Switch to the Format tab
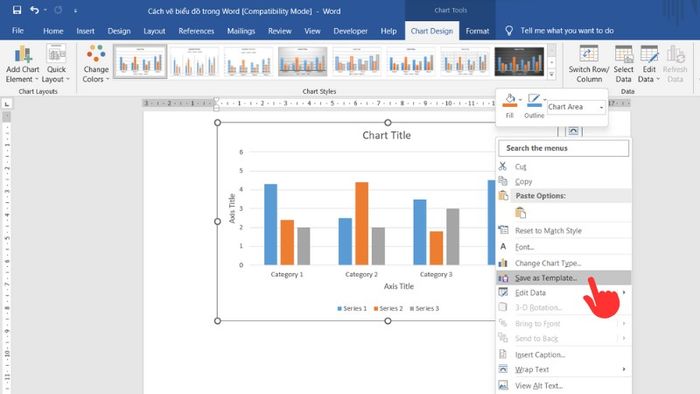 point(477,31)
